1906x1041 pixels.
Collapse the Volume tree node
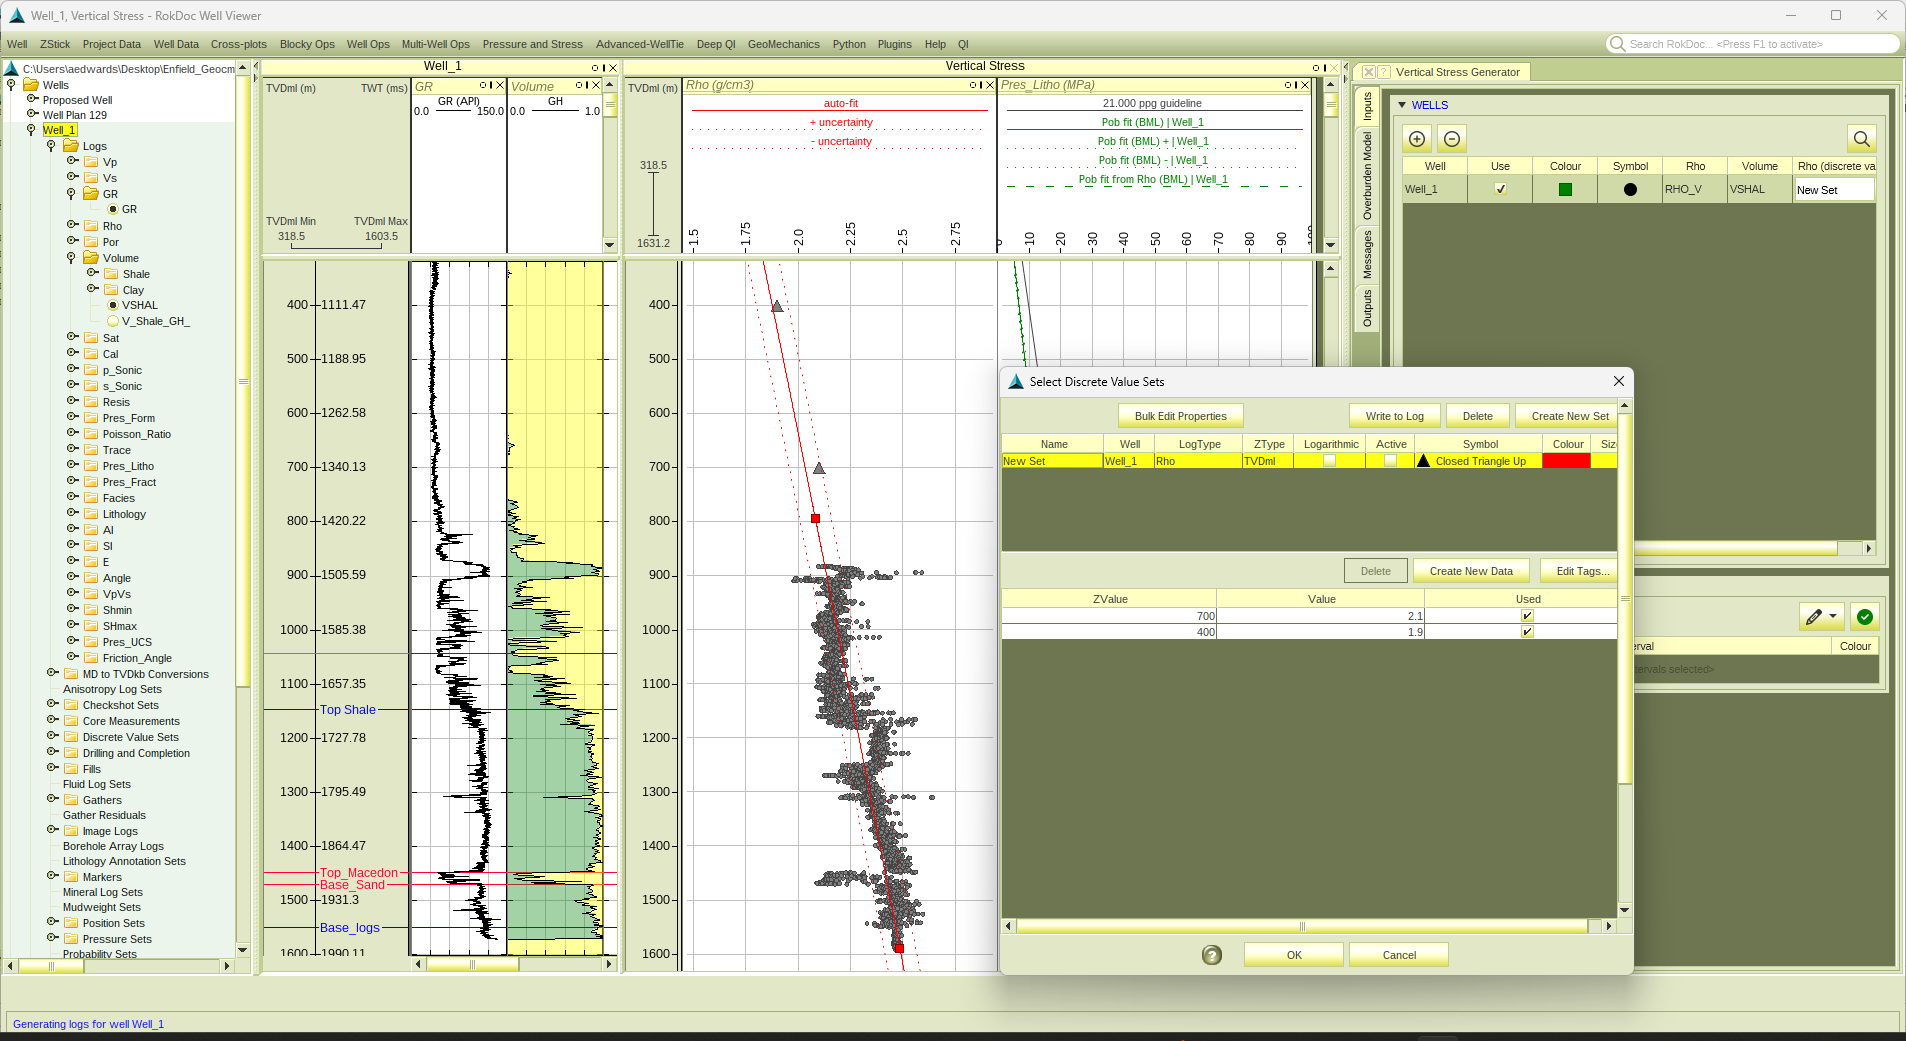point(71,258)
